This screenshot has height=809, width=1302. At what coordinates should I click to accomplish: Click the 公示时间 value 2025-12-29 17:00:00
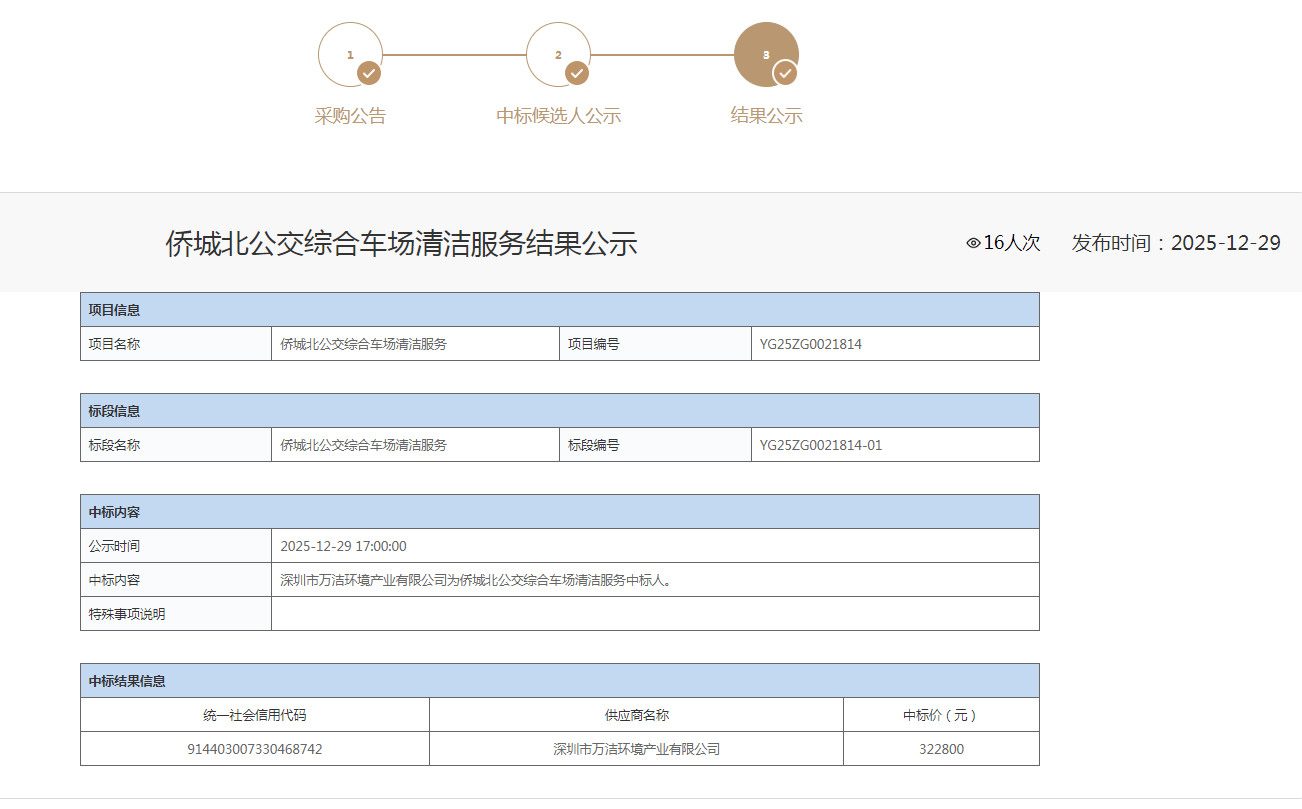(x=343, y=546)
